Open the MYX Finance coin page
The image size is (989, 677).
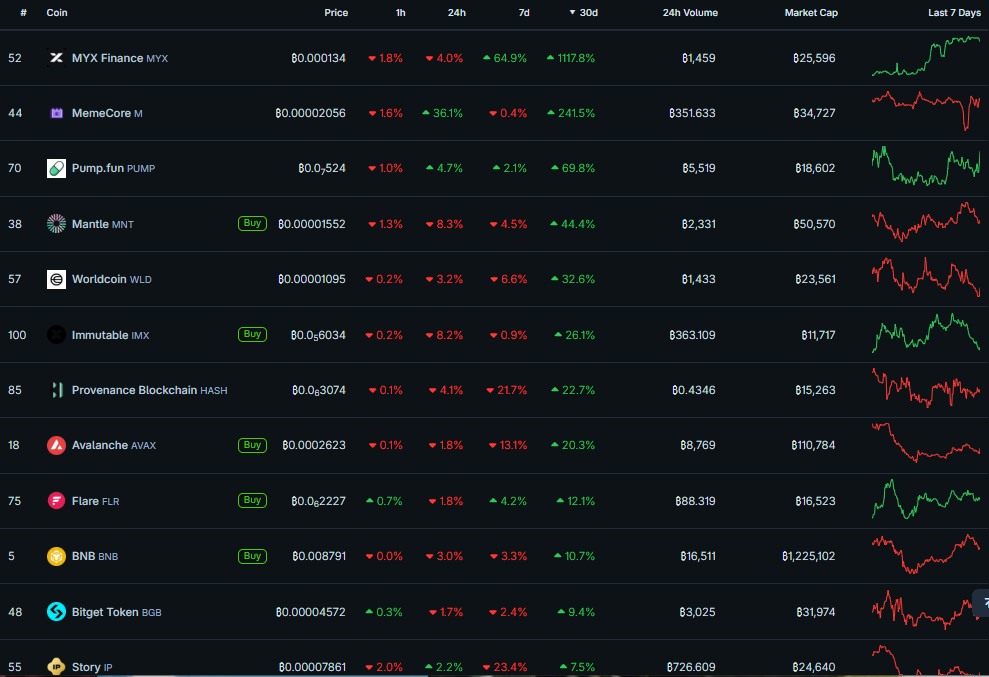tap(120, 58)
